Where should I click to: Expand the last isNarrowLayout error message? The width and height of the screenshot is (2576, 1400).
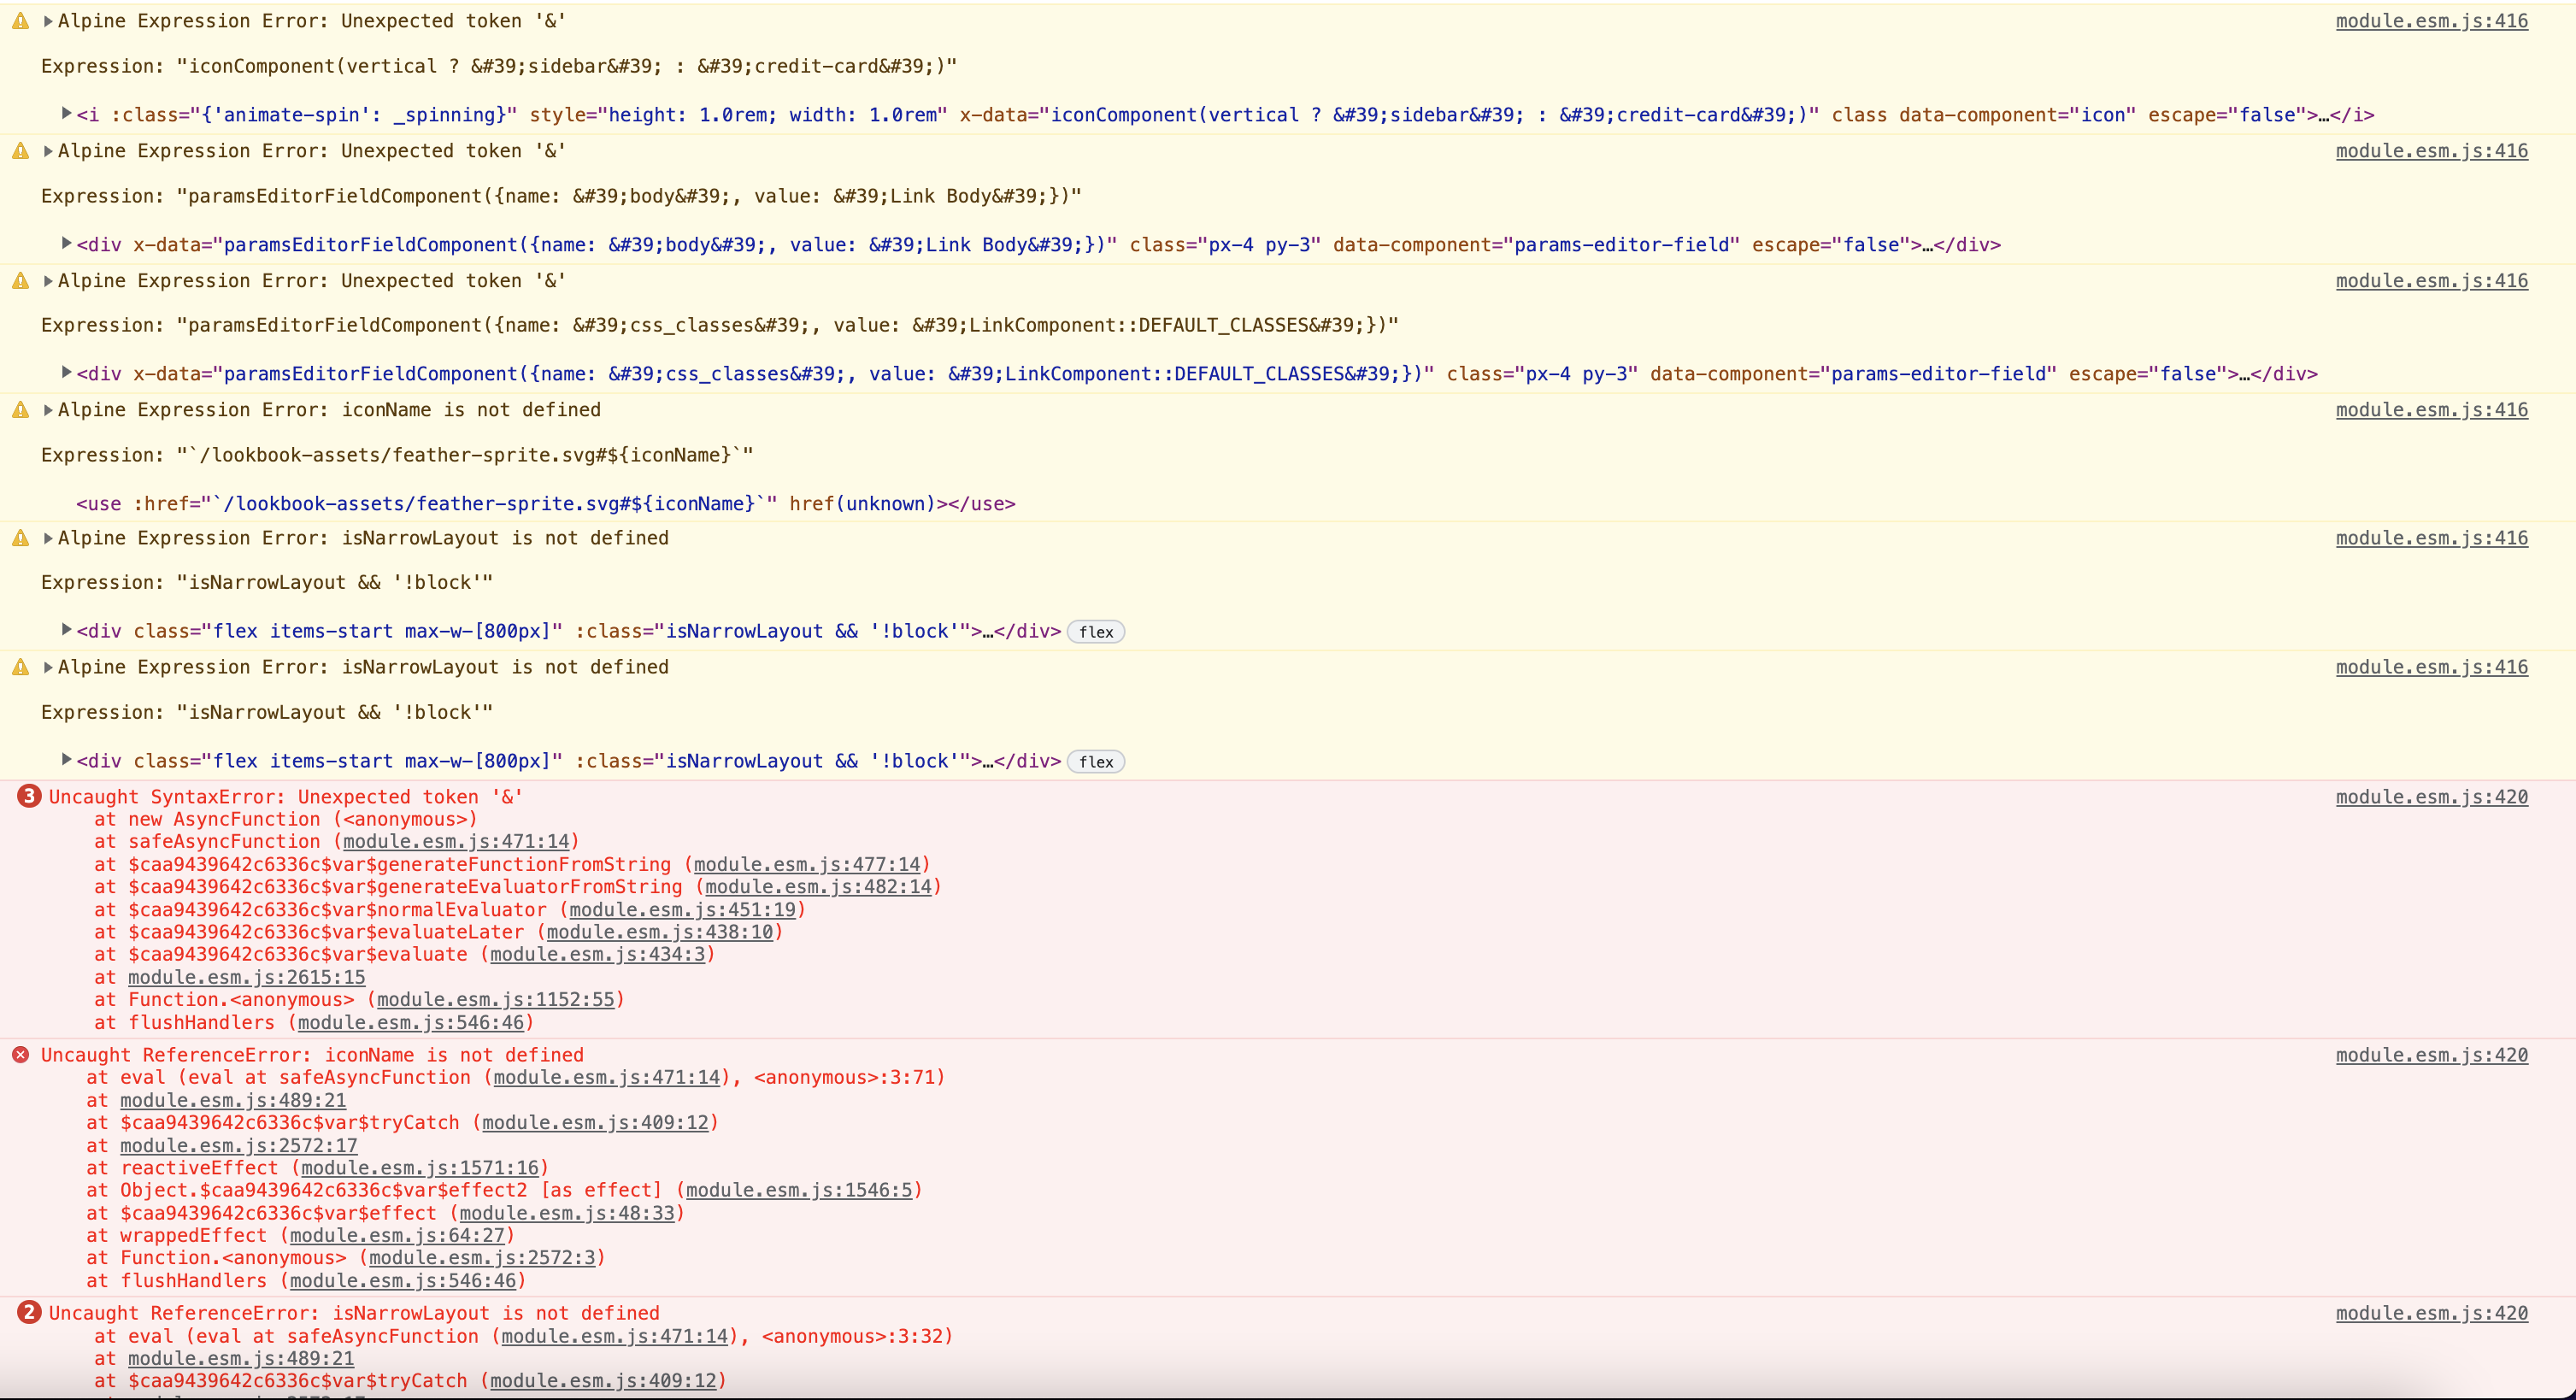pyautogui.click(x=46, y=667)
